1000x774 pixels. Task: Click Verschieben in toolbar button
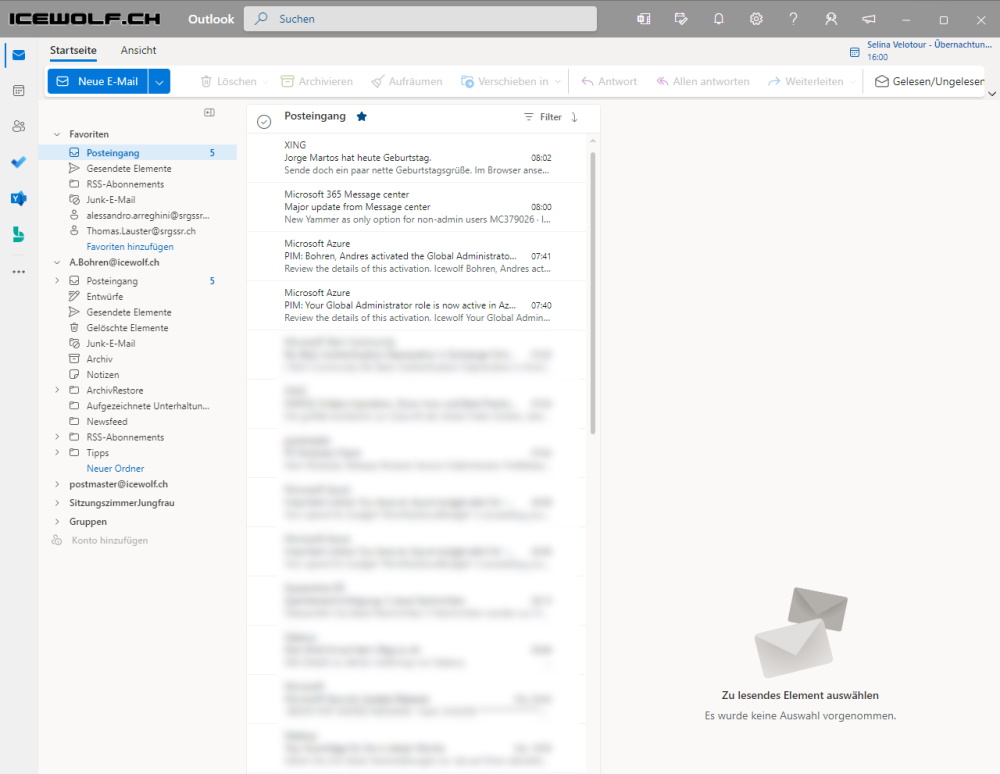click(x=504, y=82)
